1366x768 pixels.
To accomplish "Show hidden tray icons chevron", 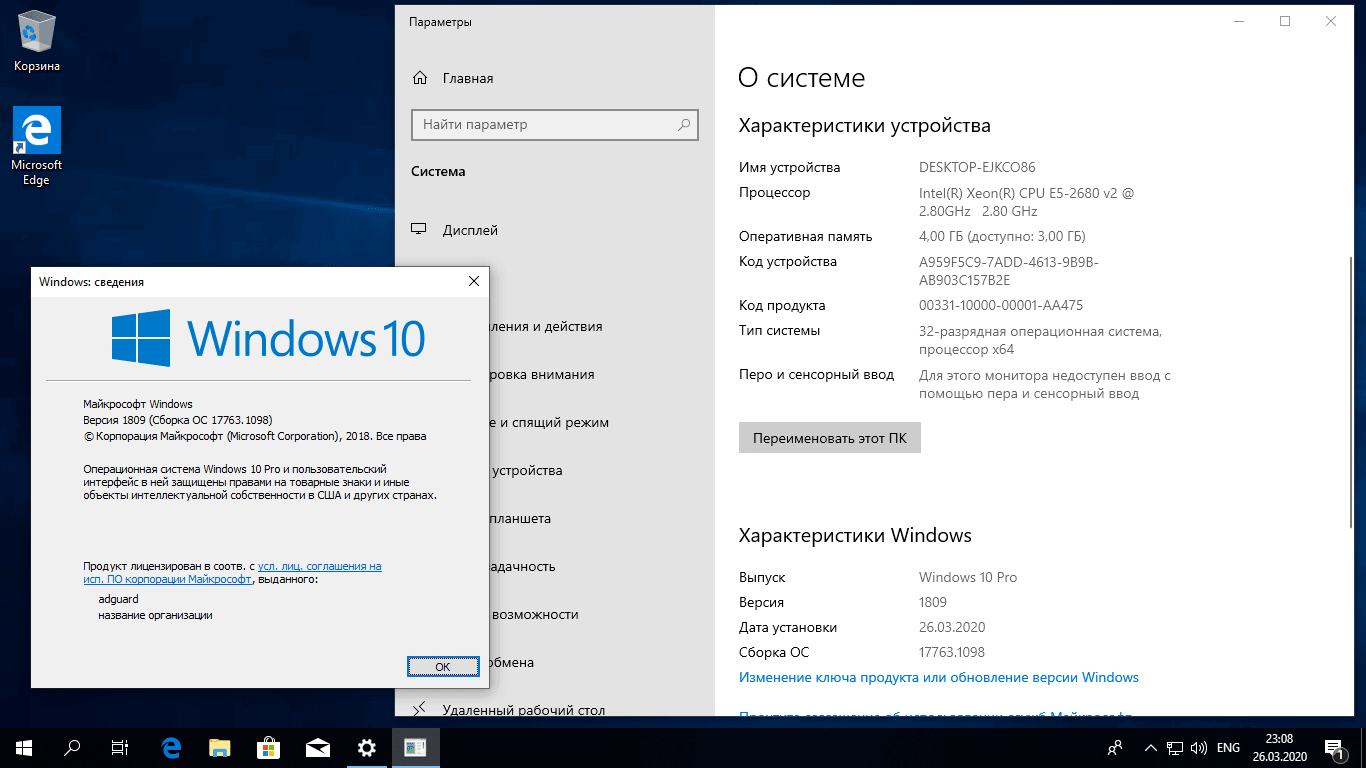I will pyautogui.click(x=1149, y=747).
